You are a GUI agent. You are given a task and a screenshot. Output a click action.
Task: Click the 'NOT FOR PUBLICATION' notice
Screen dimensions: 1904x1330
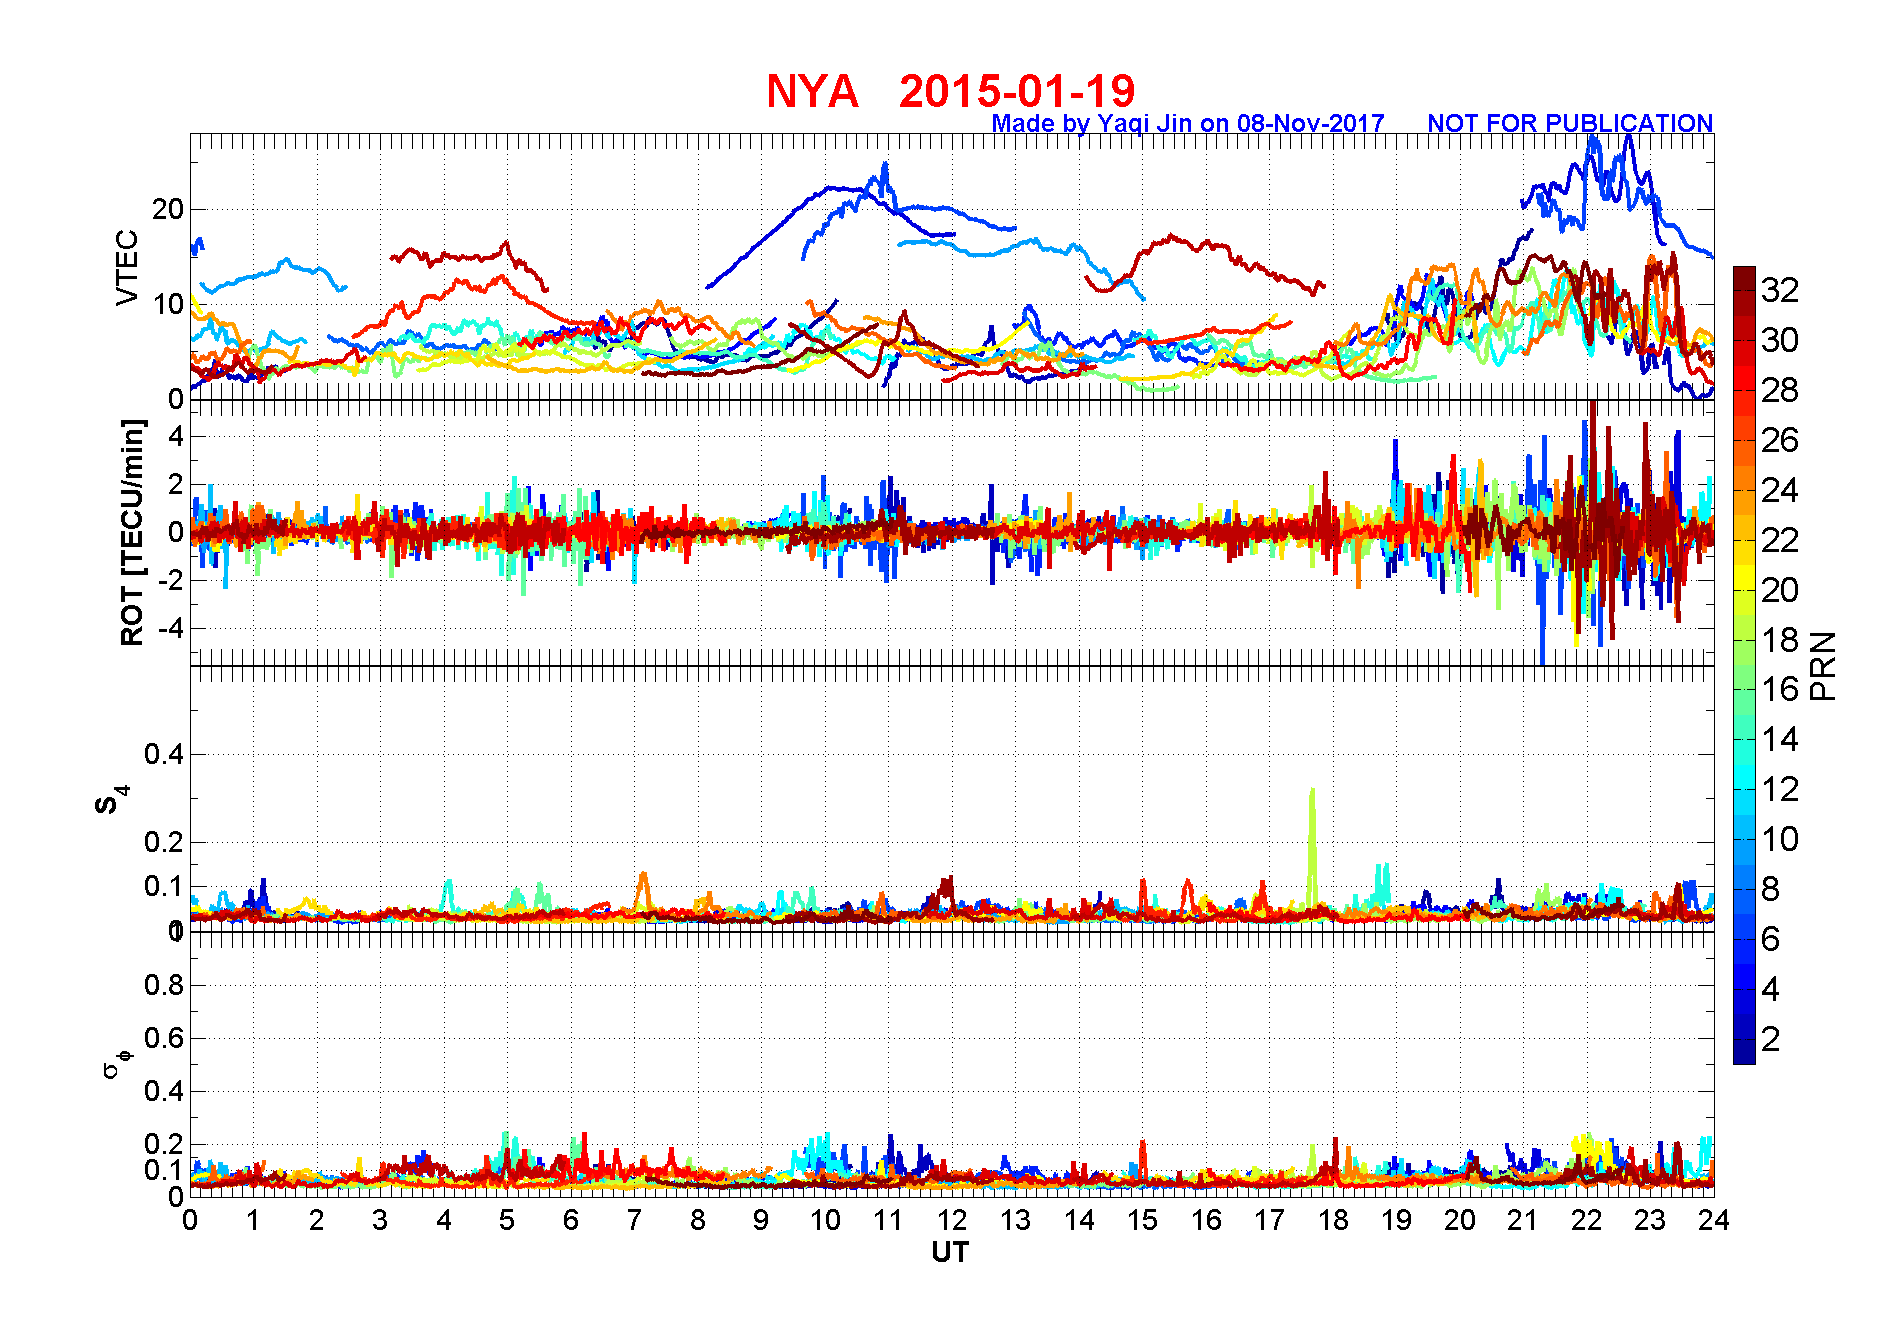1570,123
